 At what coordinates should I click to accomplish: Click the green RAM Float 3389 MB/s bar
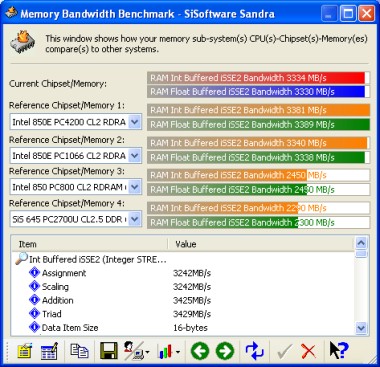(258, 125)
